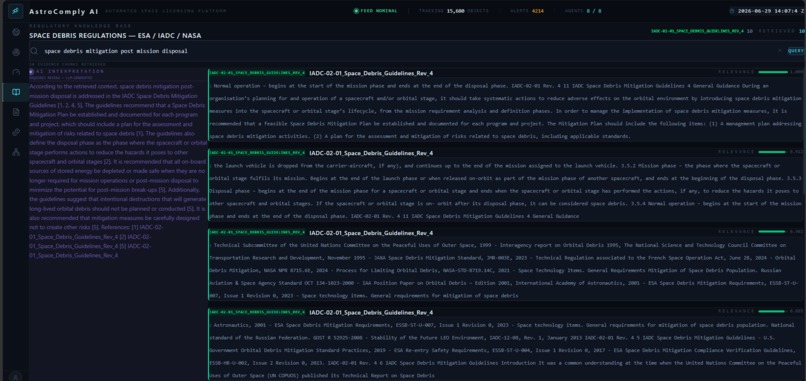This screenshot has height=381, width=806.
Task: Click the AstroComply logo icon
Action: click(x=15, y=11)
